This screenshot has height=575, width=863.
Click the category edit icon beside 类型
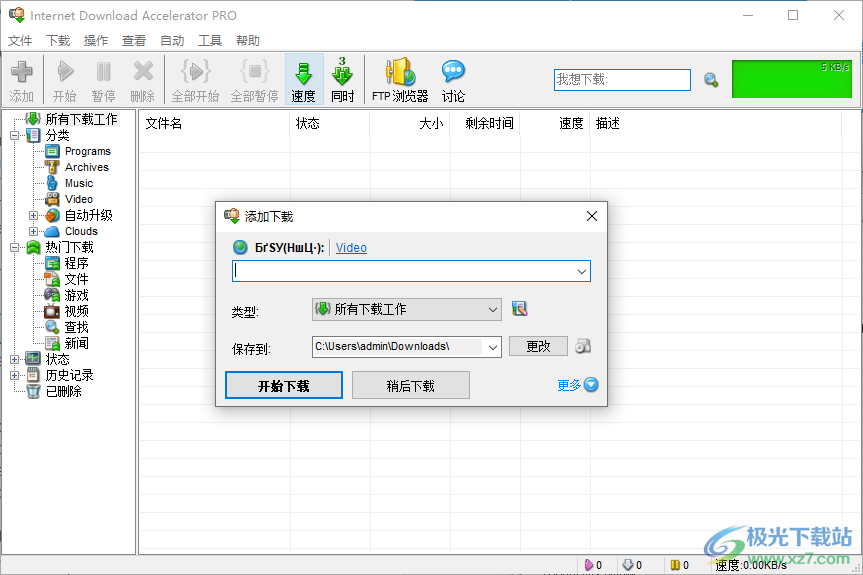519,309
